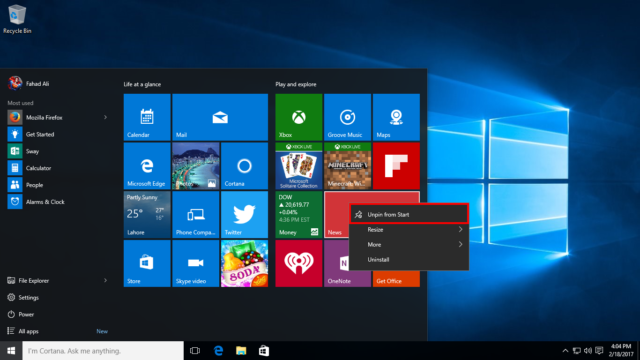640x360 pixels.
Task: Open File Explorer from taskbar
Action: pyautogui.click(x=241, y=351)
